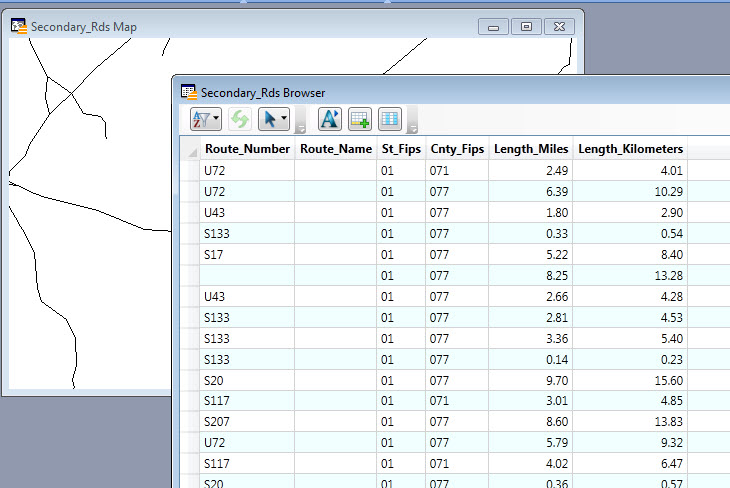730x488 pixels.
Task: Close the Secondary_Rds Map window
Action: pyautogui.click(x=559, y=27)
